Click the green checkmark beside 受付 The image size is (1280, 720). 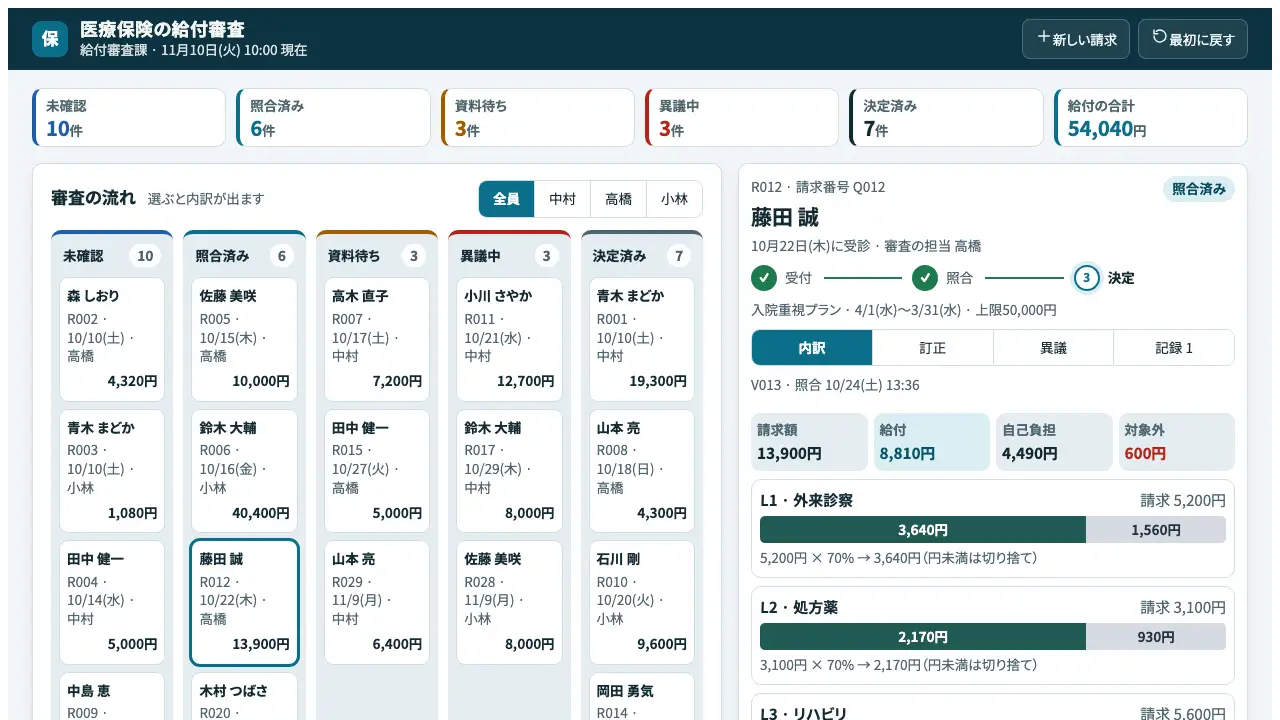pos(764,278)
